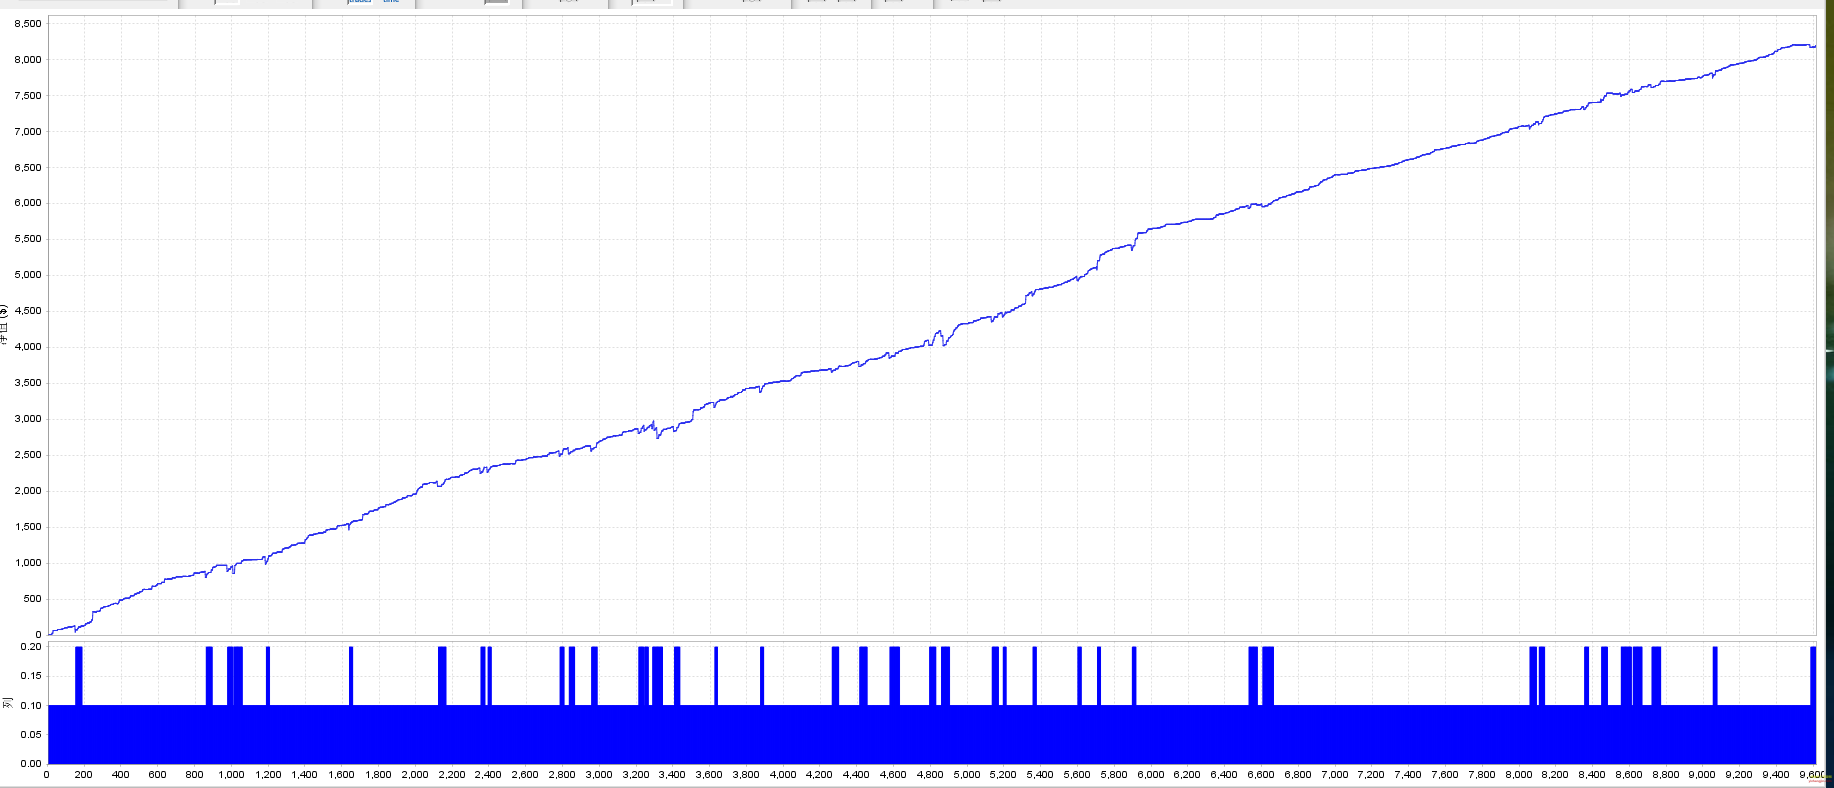
Task: Select the 2,200 x-axis label
Action: 452,774
